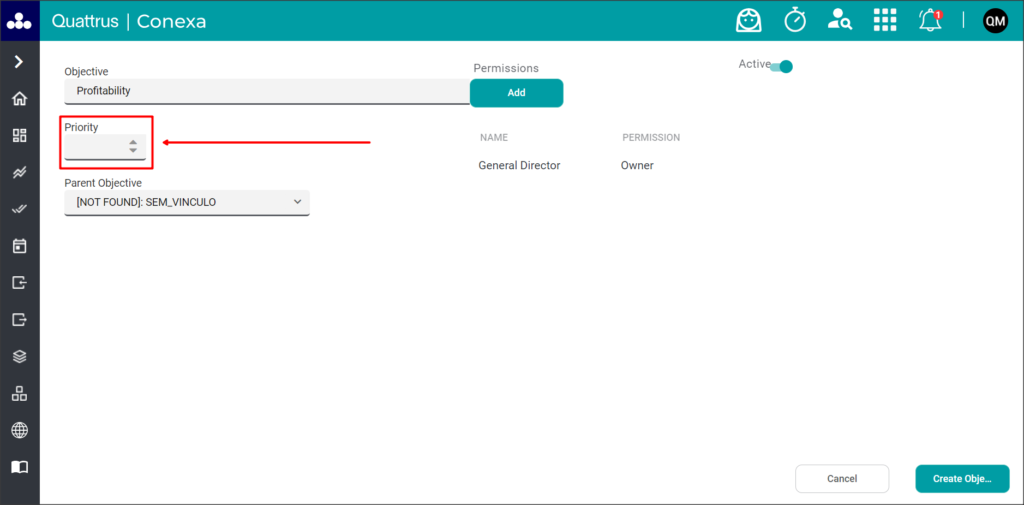
Task: Click the Priority number input field
Action: click(x=105, y=146)
